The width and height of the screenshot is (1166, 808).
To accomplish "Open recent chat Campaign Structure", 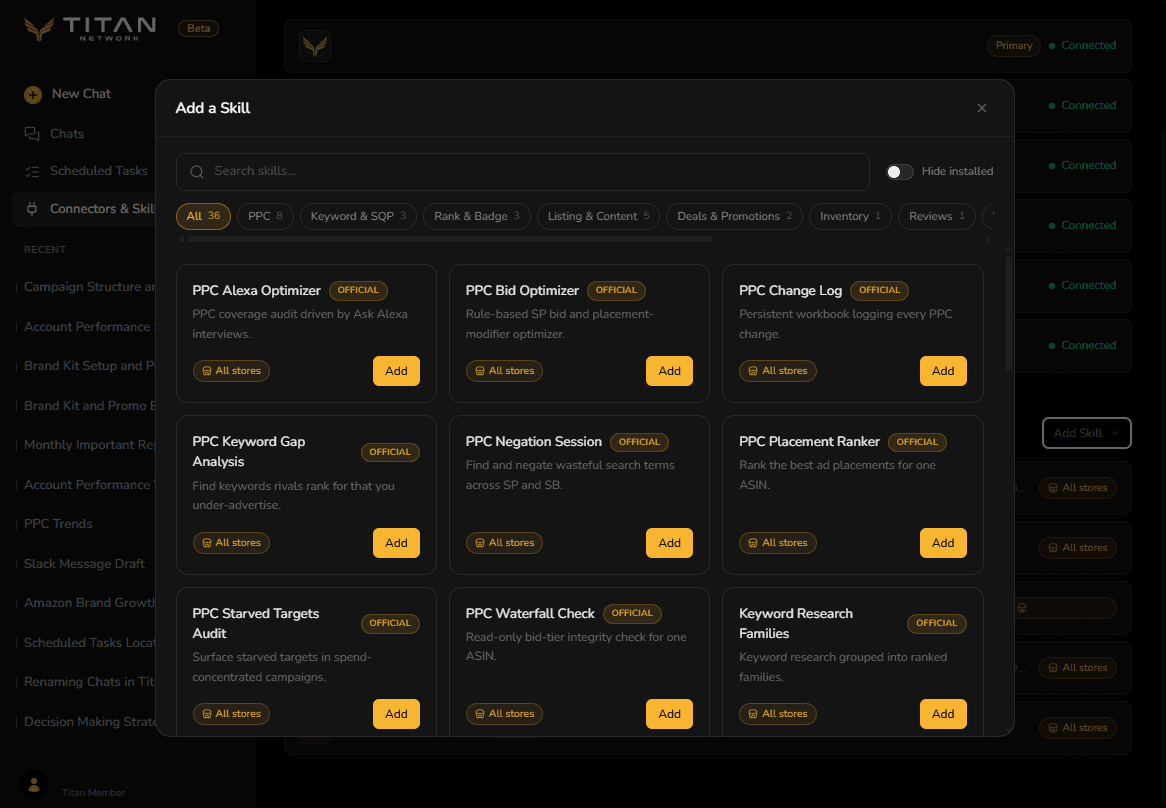I will click(89, 287).
